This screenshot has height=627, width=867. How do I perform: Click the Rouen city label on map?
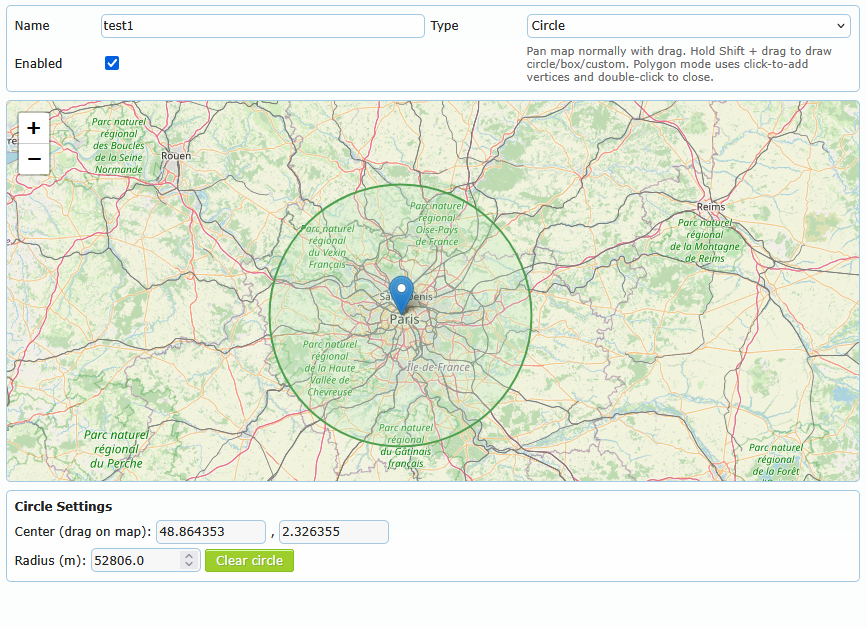[x=176, y=156]
